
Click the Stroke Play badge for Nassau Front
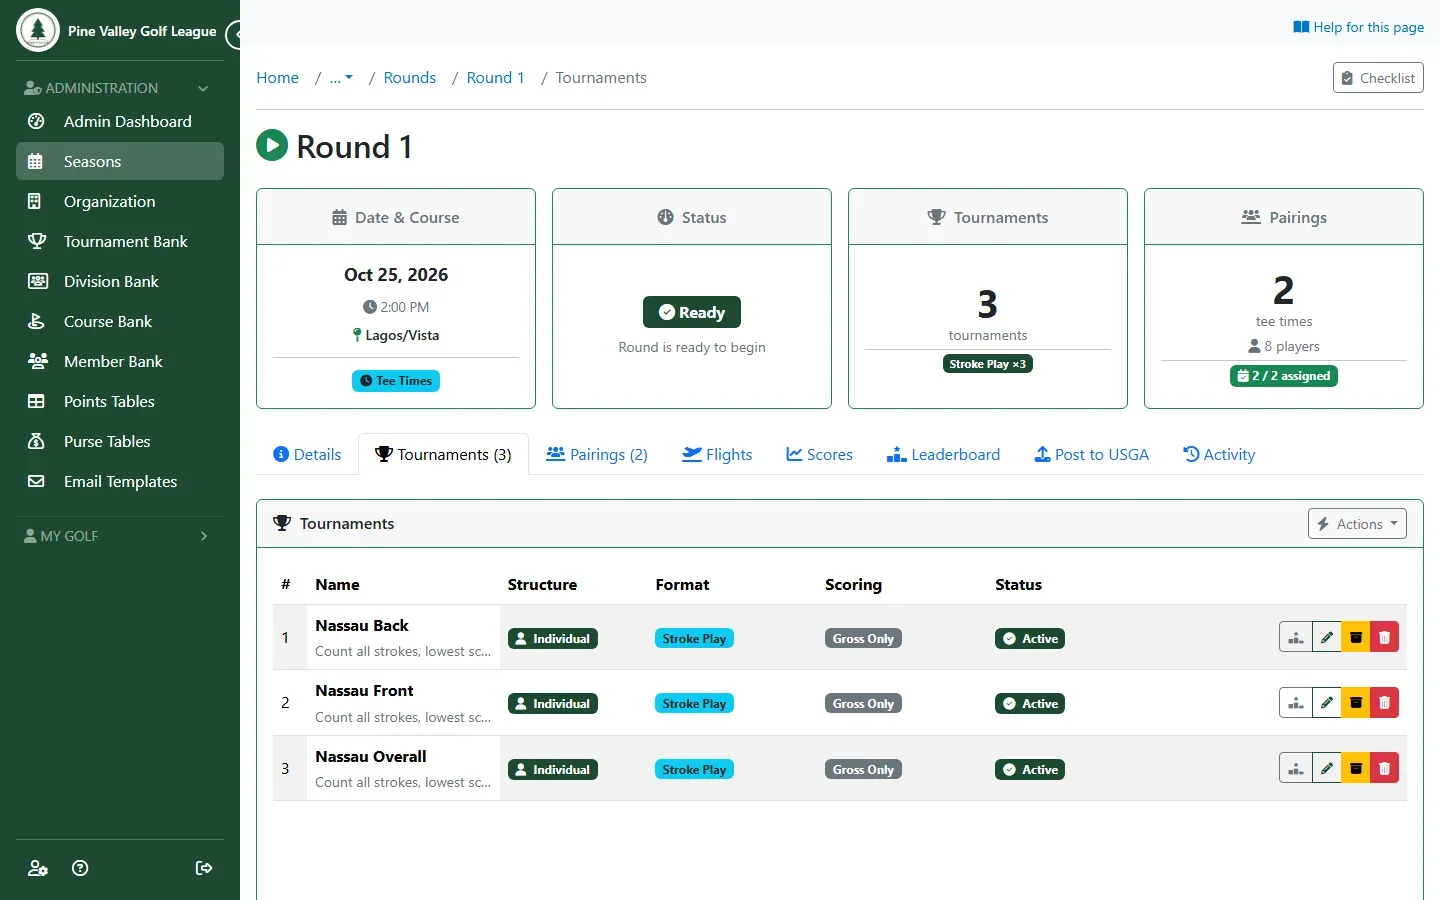[x=694, y=704]
